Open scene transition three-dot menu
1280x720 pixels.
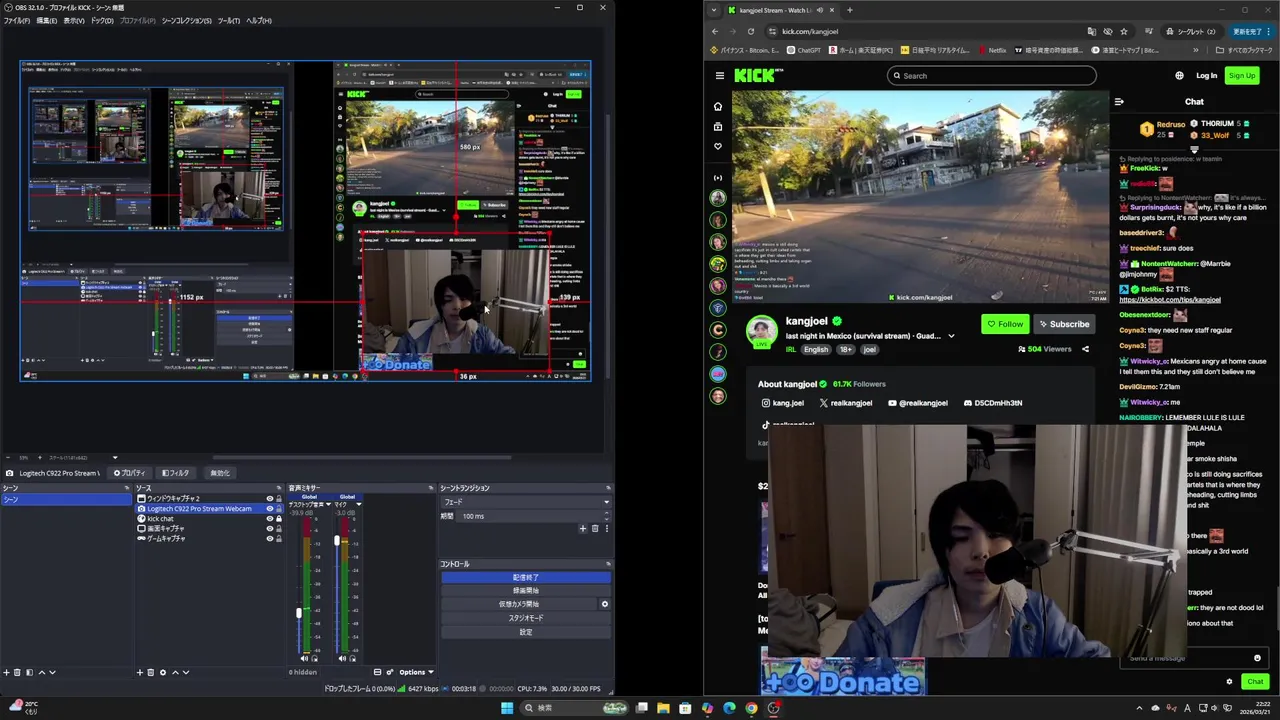pyautogui.click(x=606, y=528)
